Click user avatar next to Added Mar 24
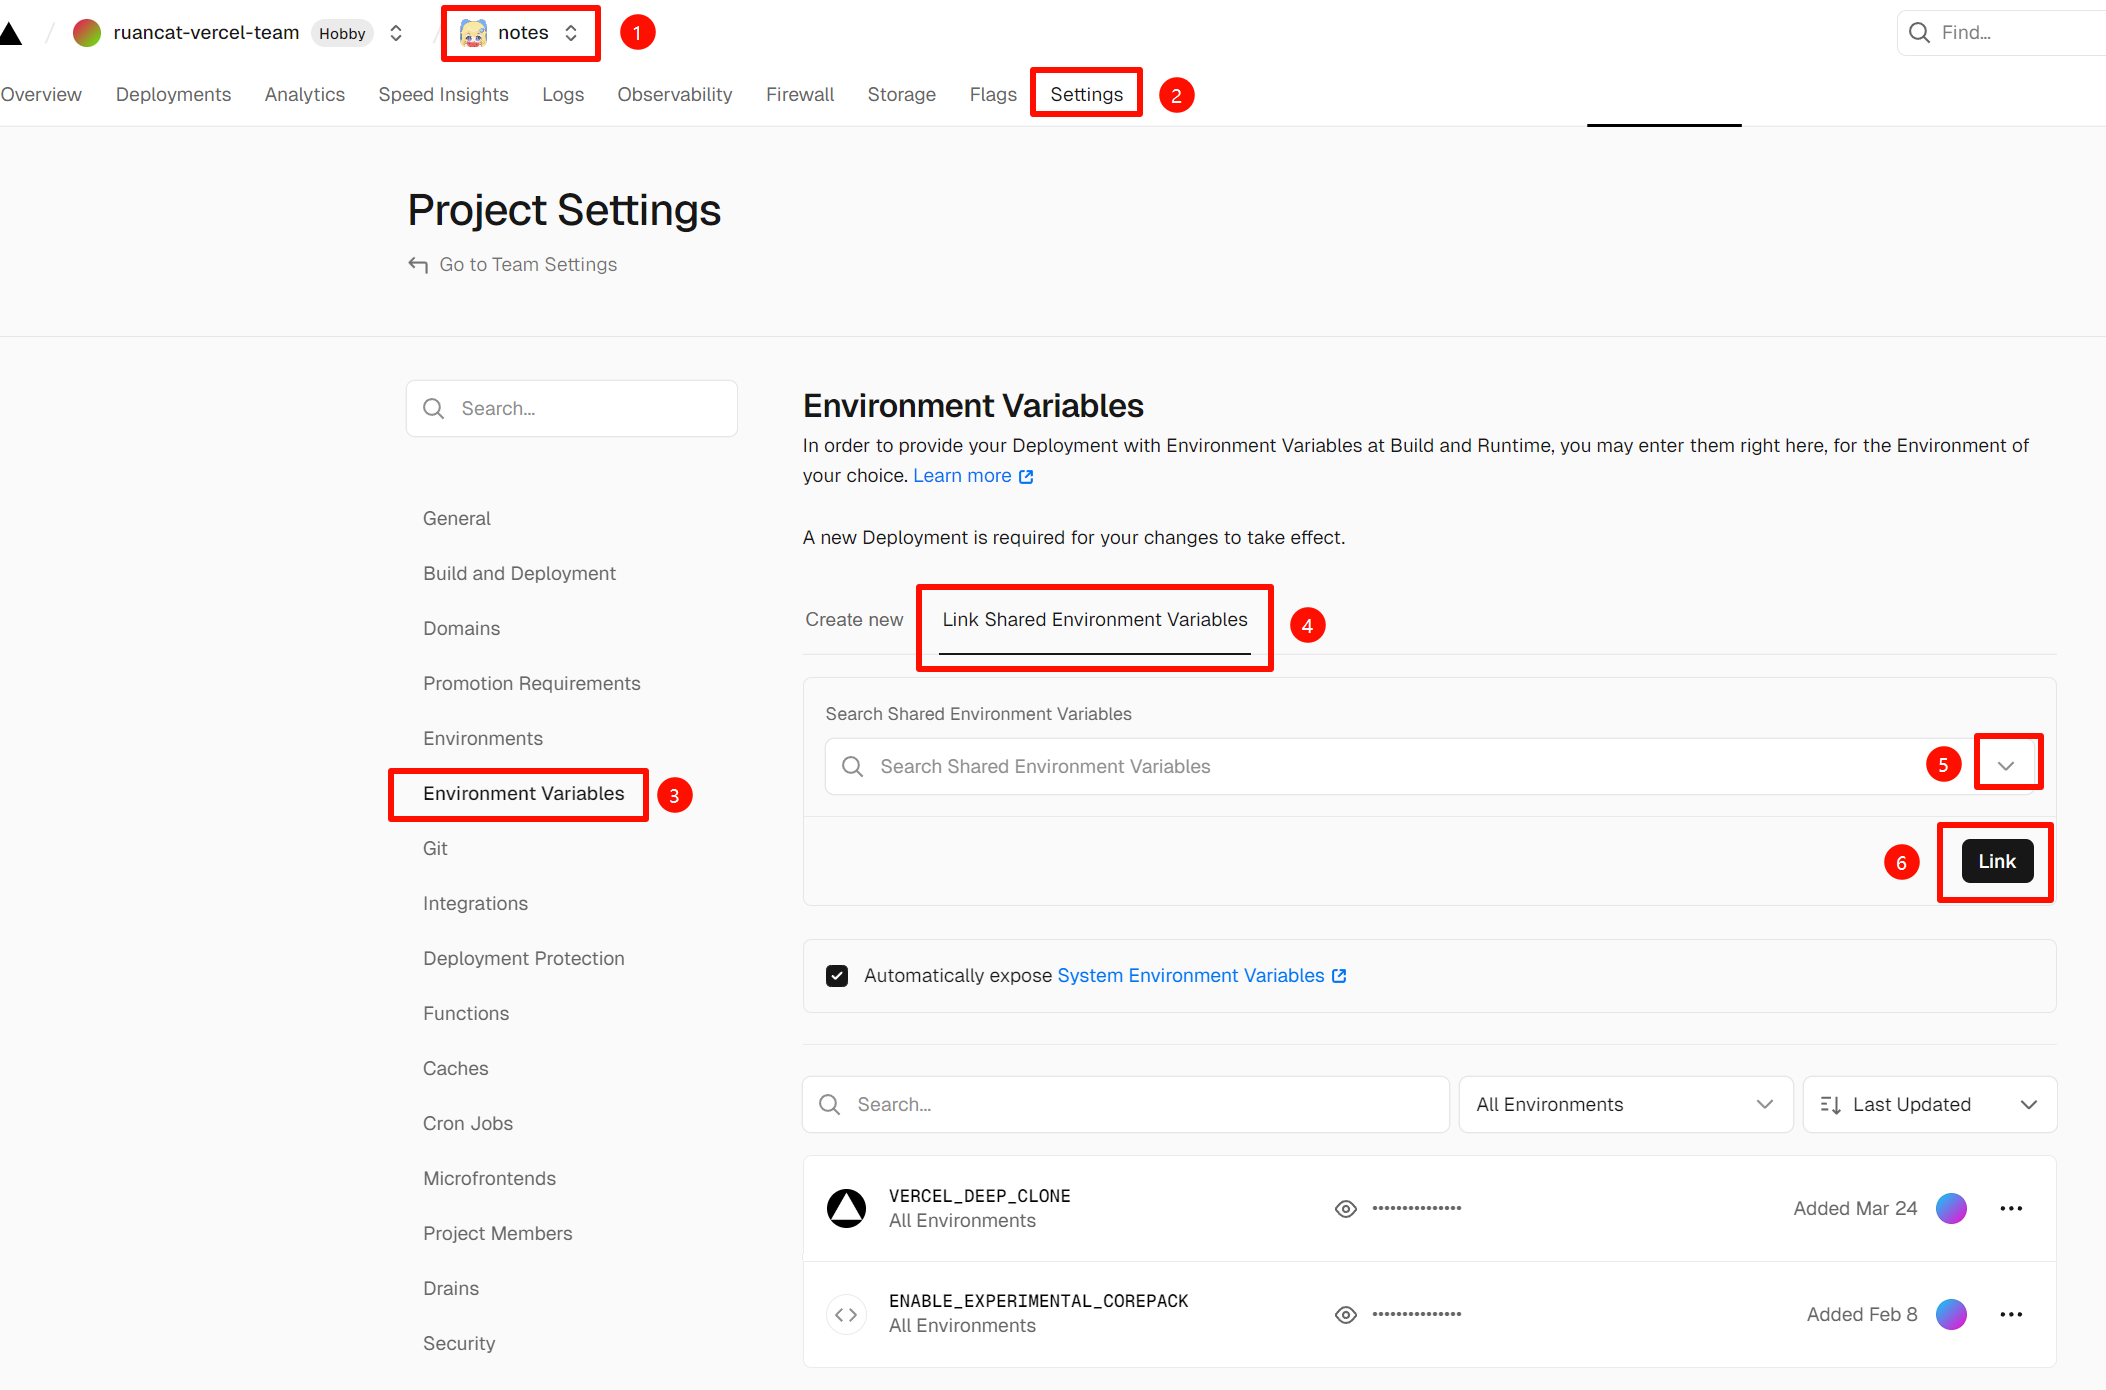The image size is (2106, 1390). [1951, 1208]
